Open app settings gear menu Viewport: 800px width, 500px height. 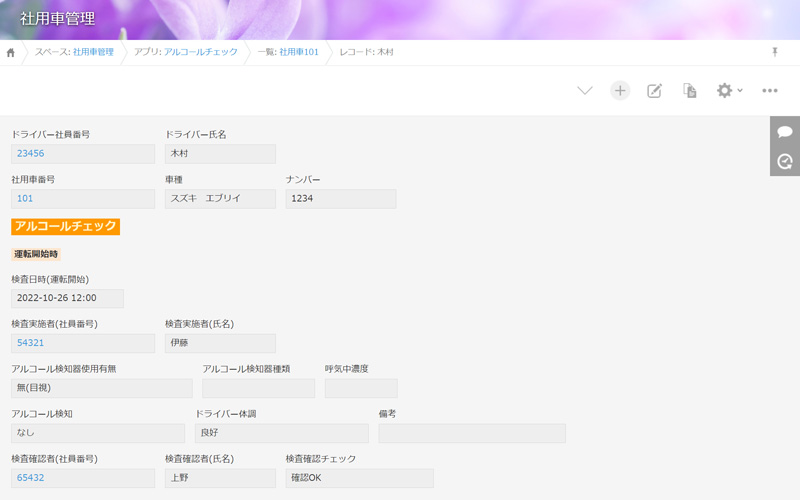[x=730, y=91]
